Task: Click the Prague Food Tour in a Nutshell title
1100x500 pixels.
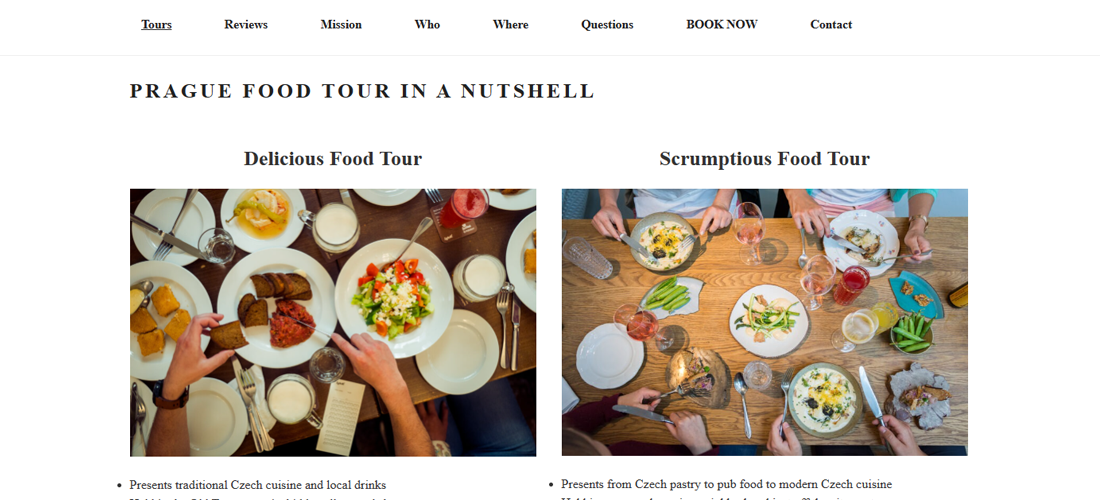Action: point(362,92)
